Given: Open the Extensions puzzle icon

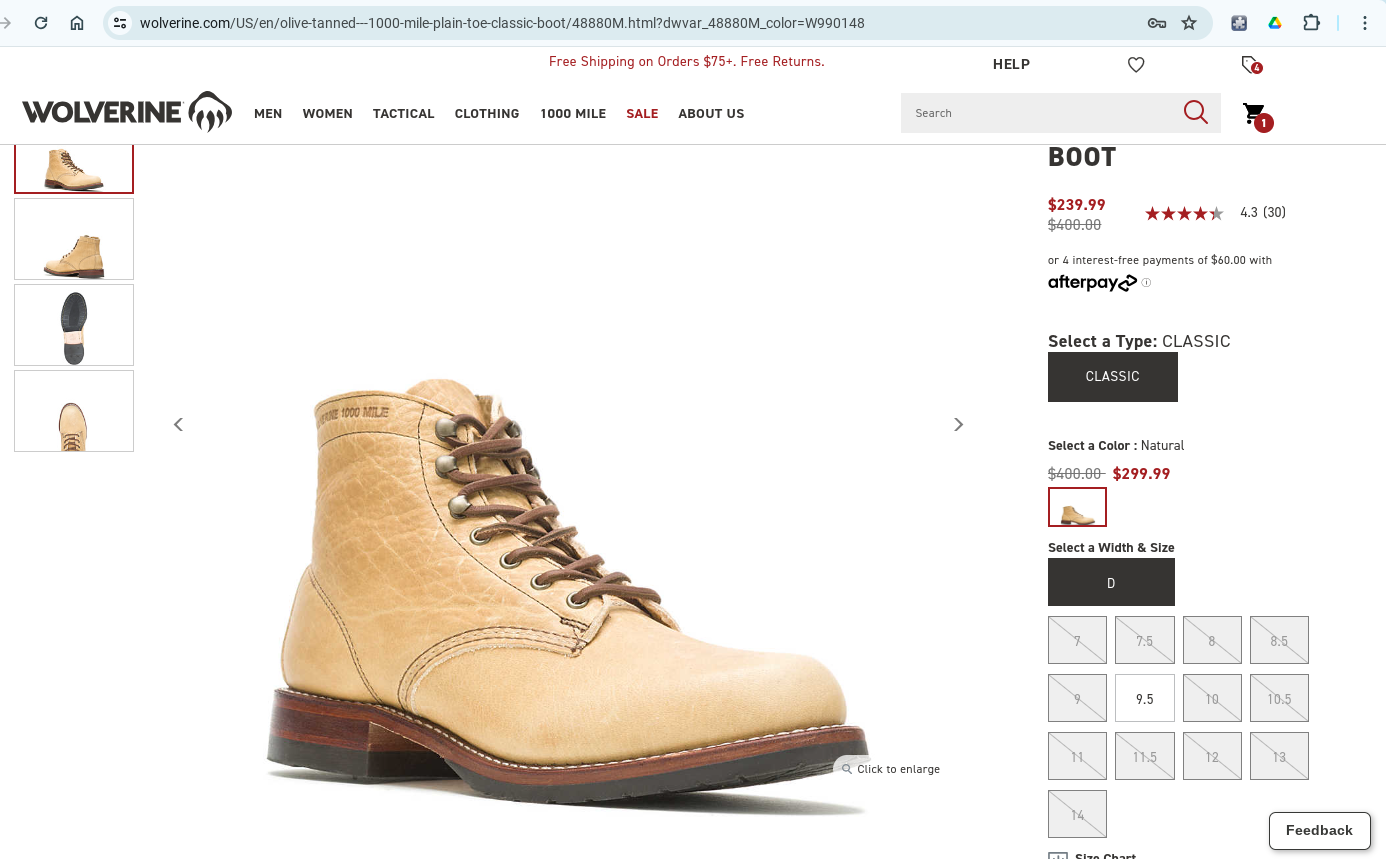Looking at the screenshot, I should click(x=1312, y=22).
